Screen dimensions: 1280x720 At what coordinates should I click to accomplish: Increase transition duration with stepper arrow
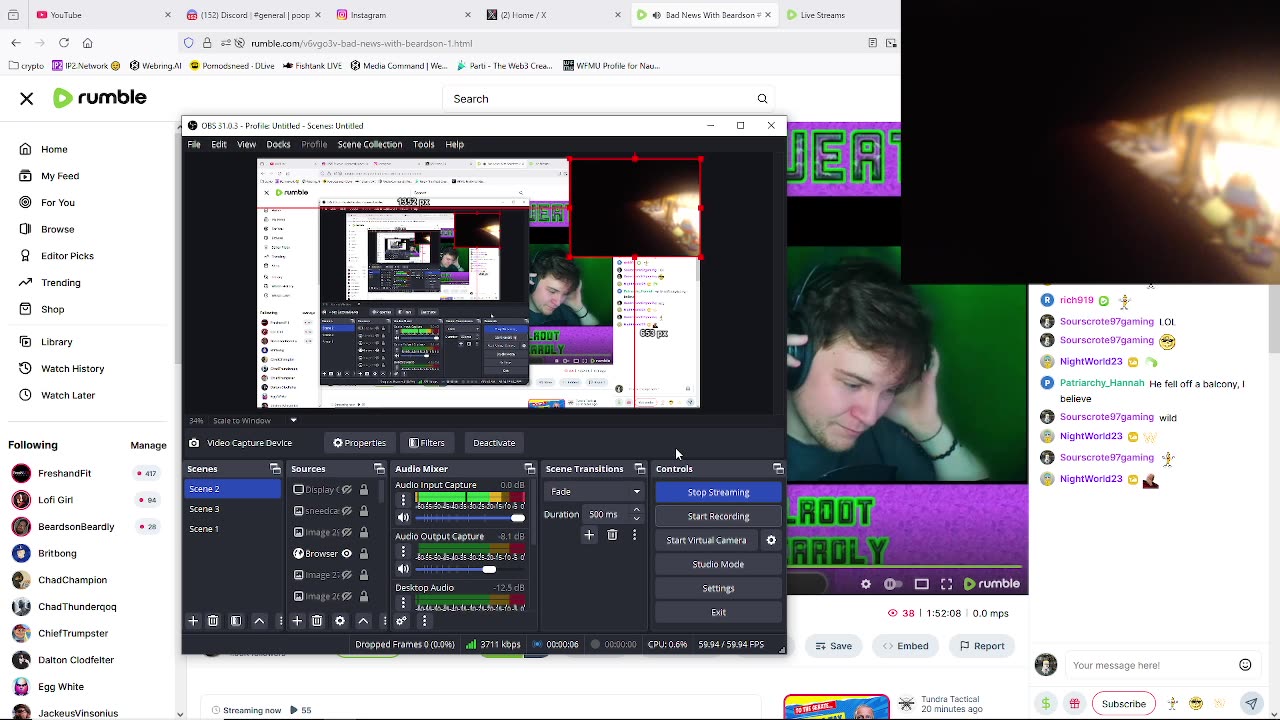[x=636, y=510]
